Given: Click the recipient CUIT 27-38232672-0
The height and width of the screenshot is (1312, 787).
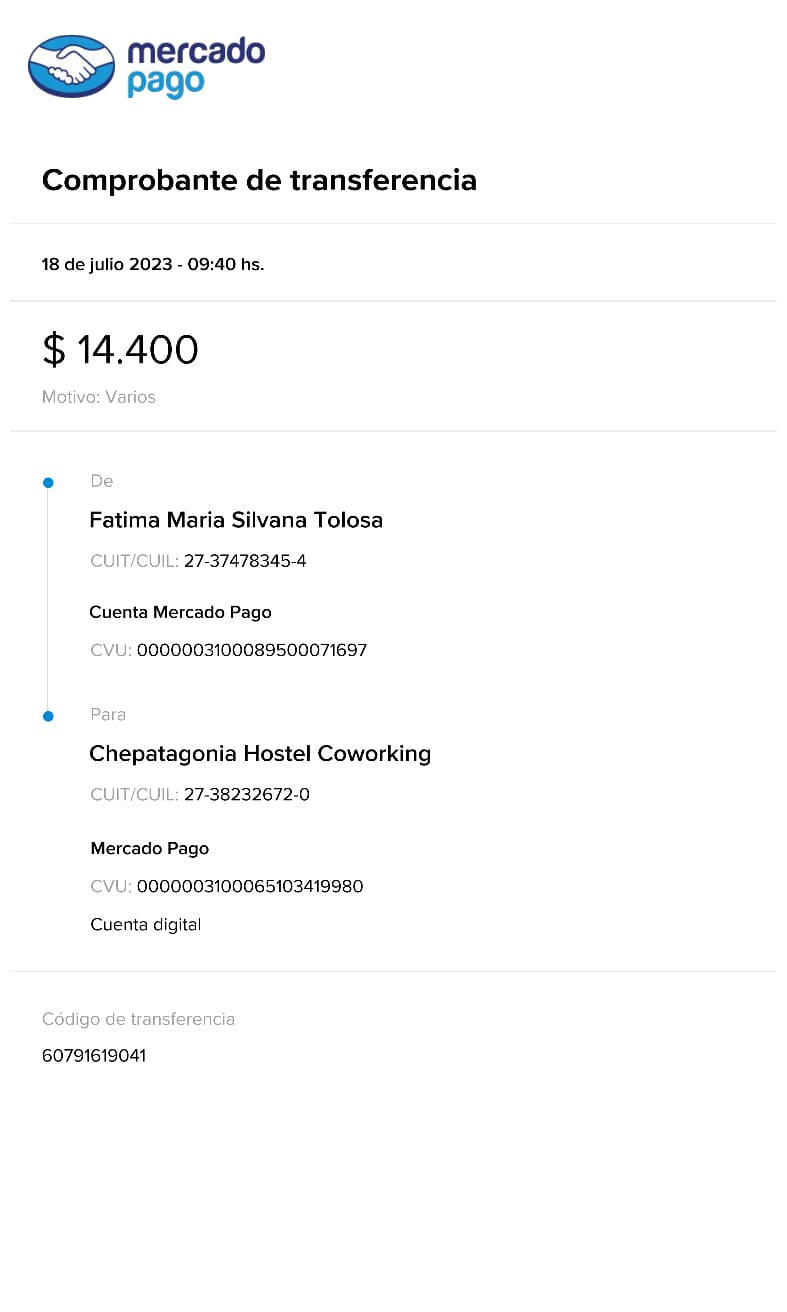Looking at the screenshot, I should (x=246, y=795).
